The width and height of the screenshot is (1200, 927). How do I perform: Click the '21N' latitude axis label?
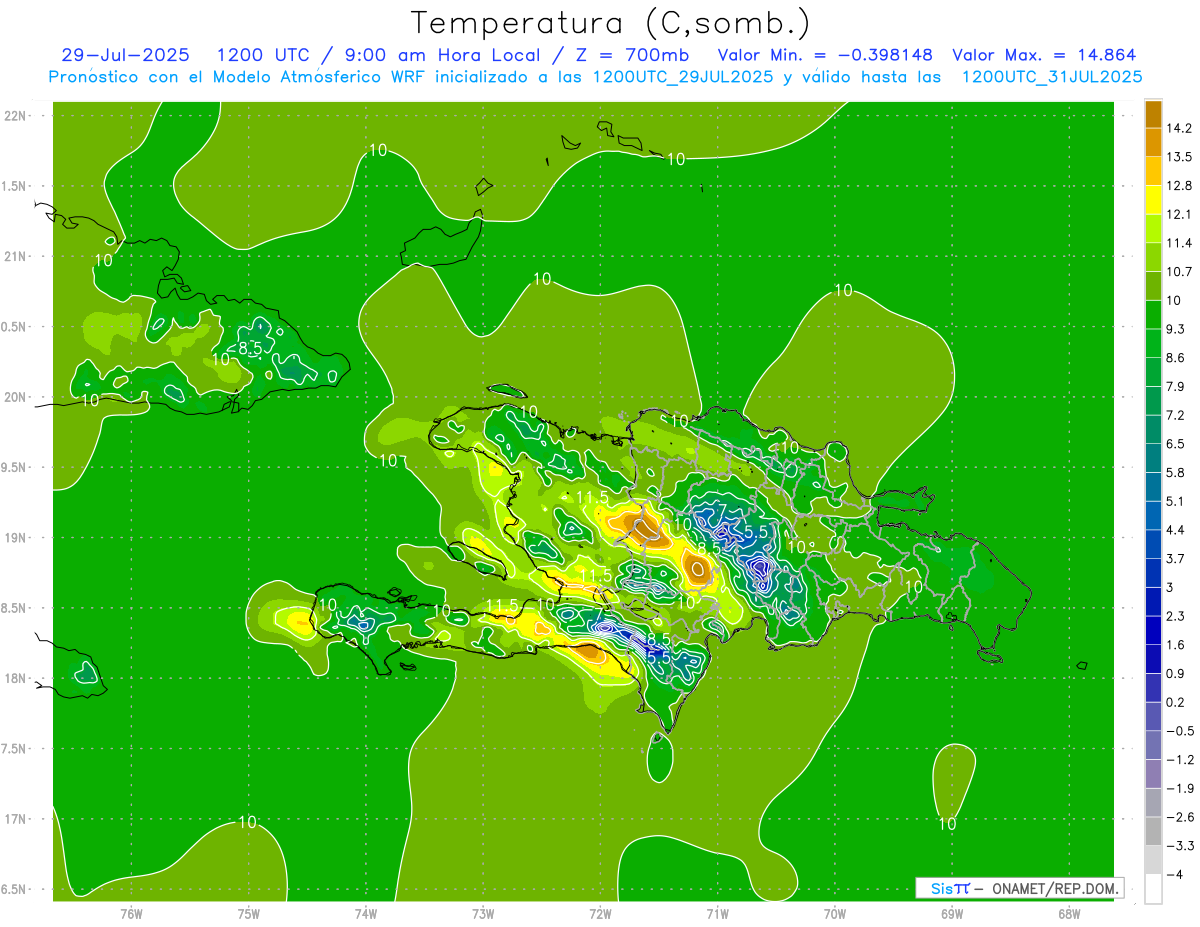pyautogui.click(x=16, y=257)
